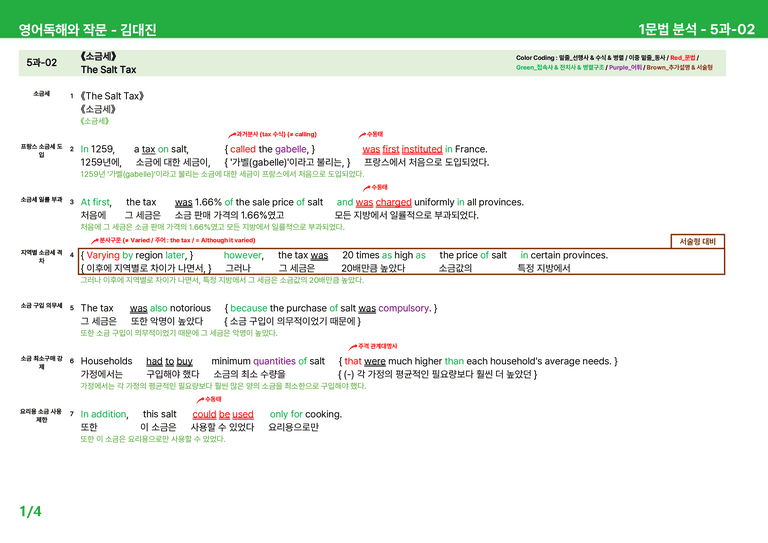Click the phrase '20 times as high as'
Viewport: 768px width, 543px height.
(384, 255)
